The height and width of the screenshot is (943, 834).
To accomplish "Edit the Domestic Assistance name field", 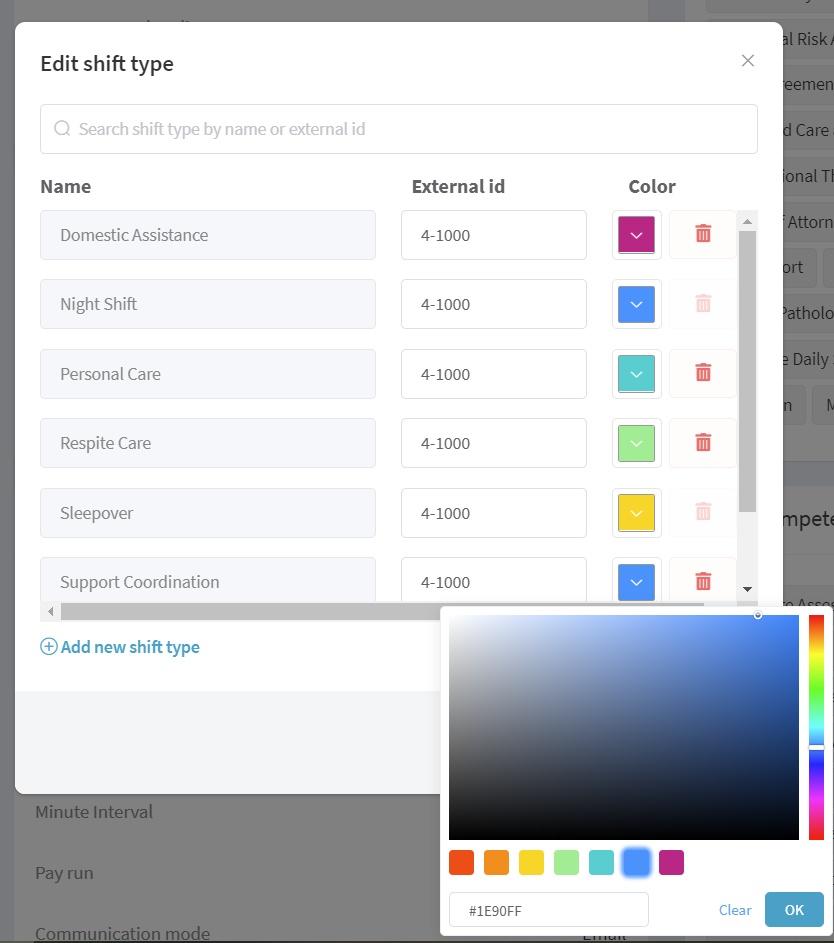I will [x=207, y=235].
